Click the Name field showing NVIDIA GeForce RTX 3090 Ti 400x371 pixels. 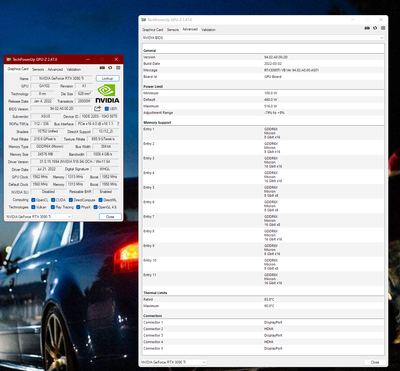pyautogui.click(x=61, y=79)
